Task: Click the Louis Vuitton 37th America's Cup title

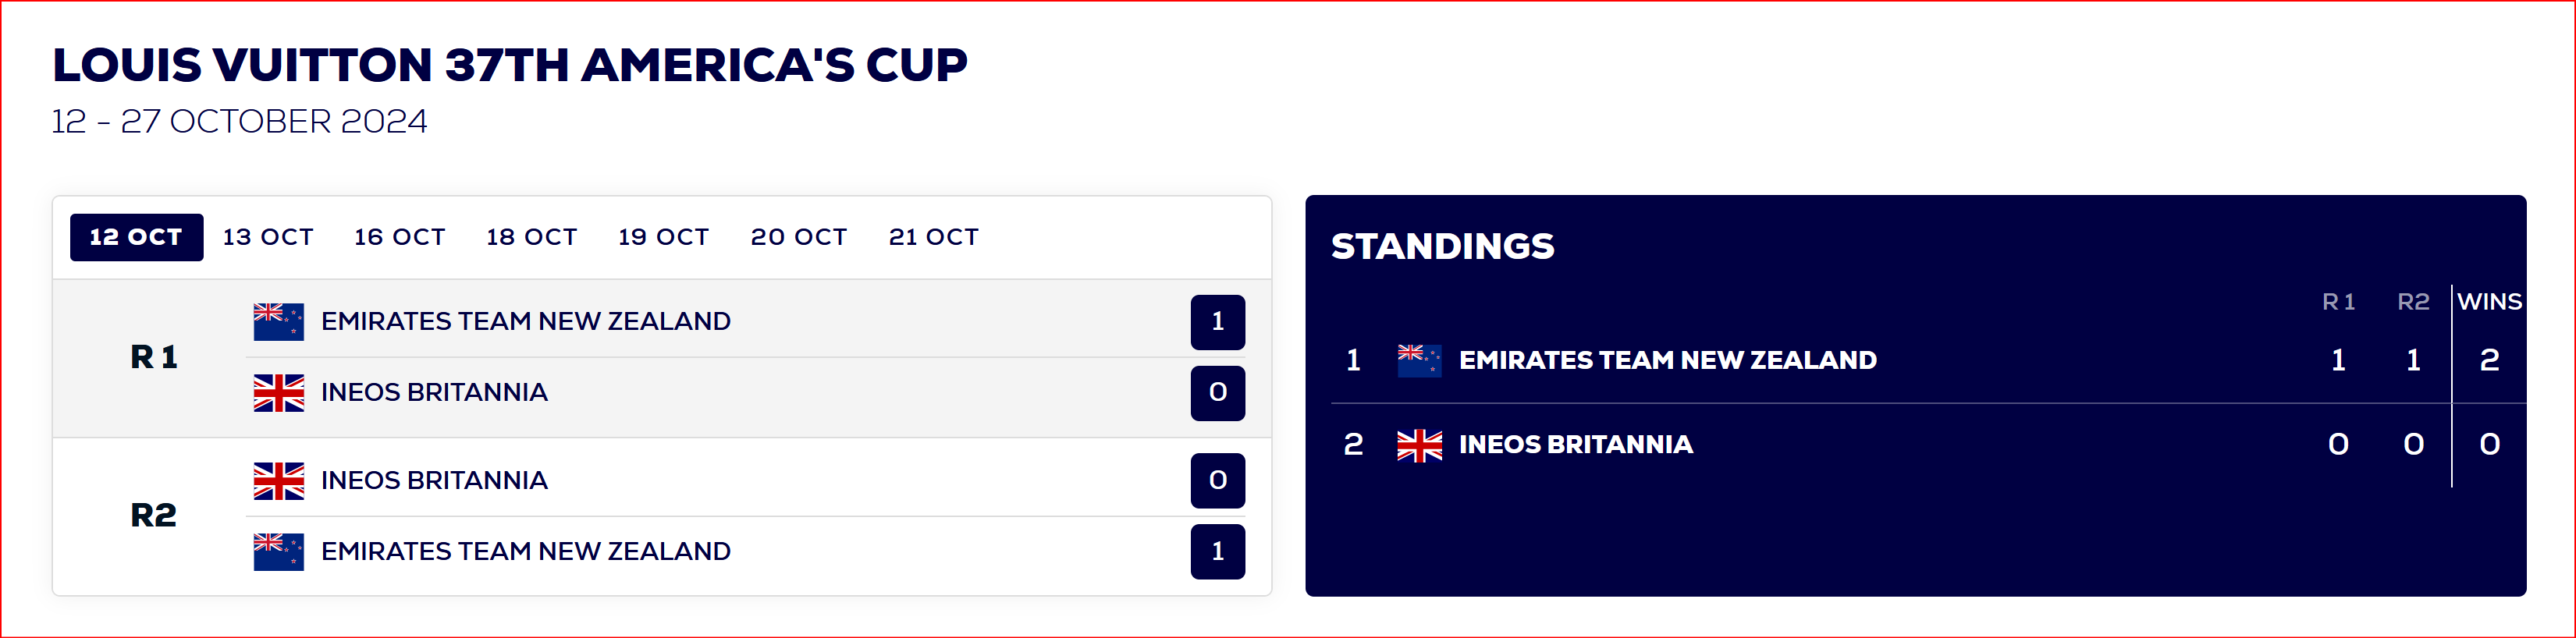Action: click(510, 65)
